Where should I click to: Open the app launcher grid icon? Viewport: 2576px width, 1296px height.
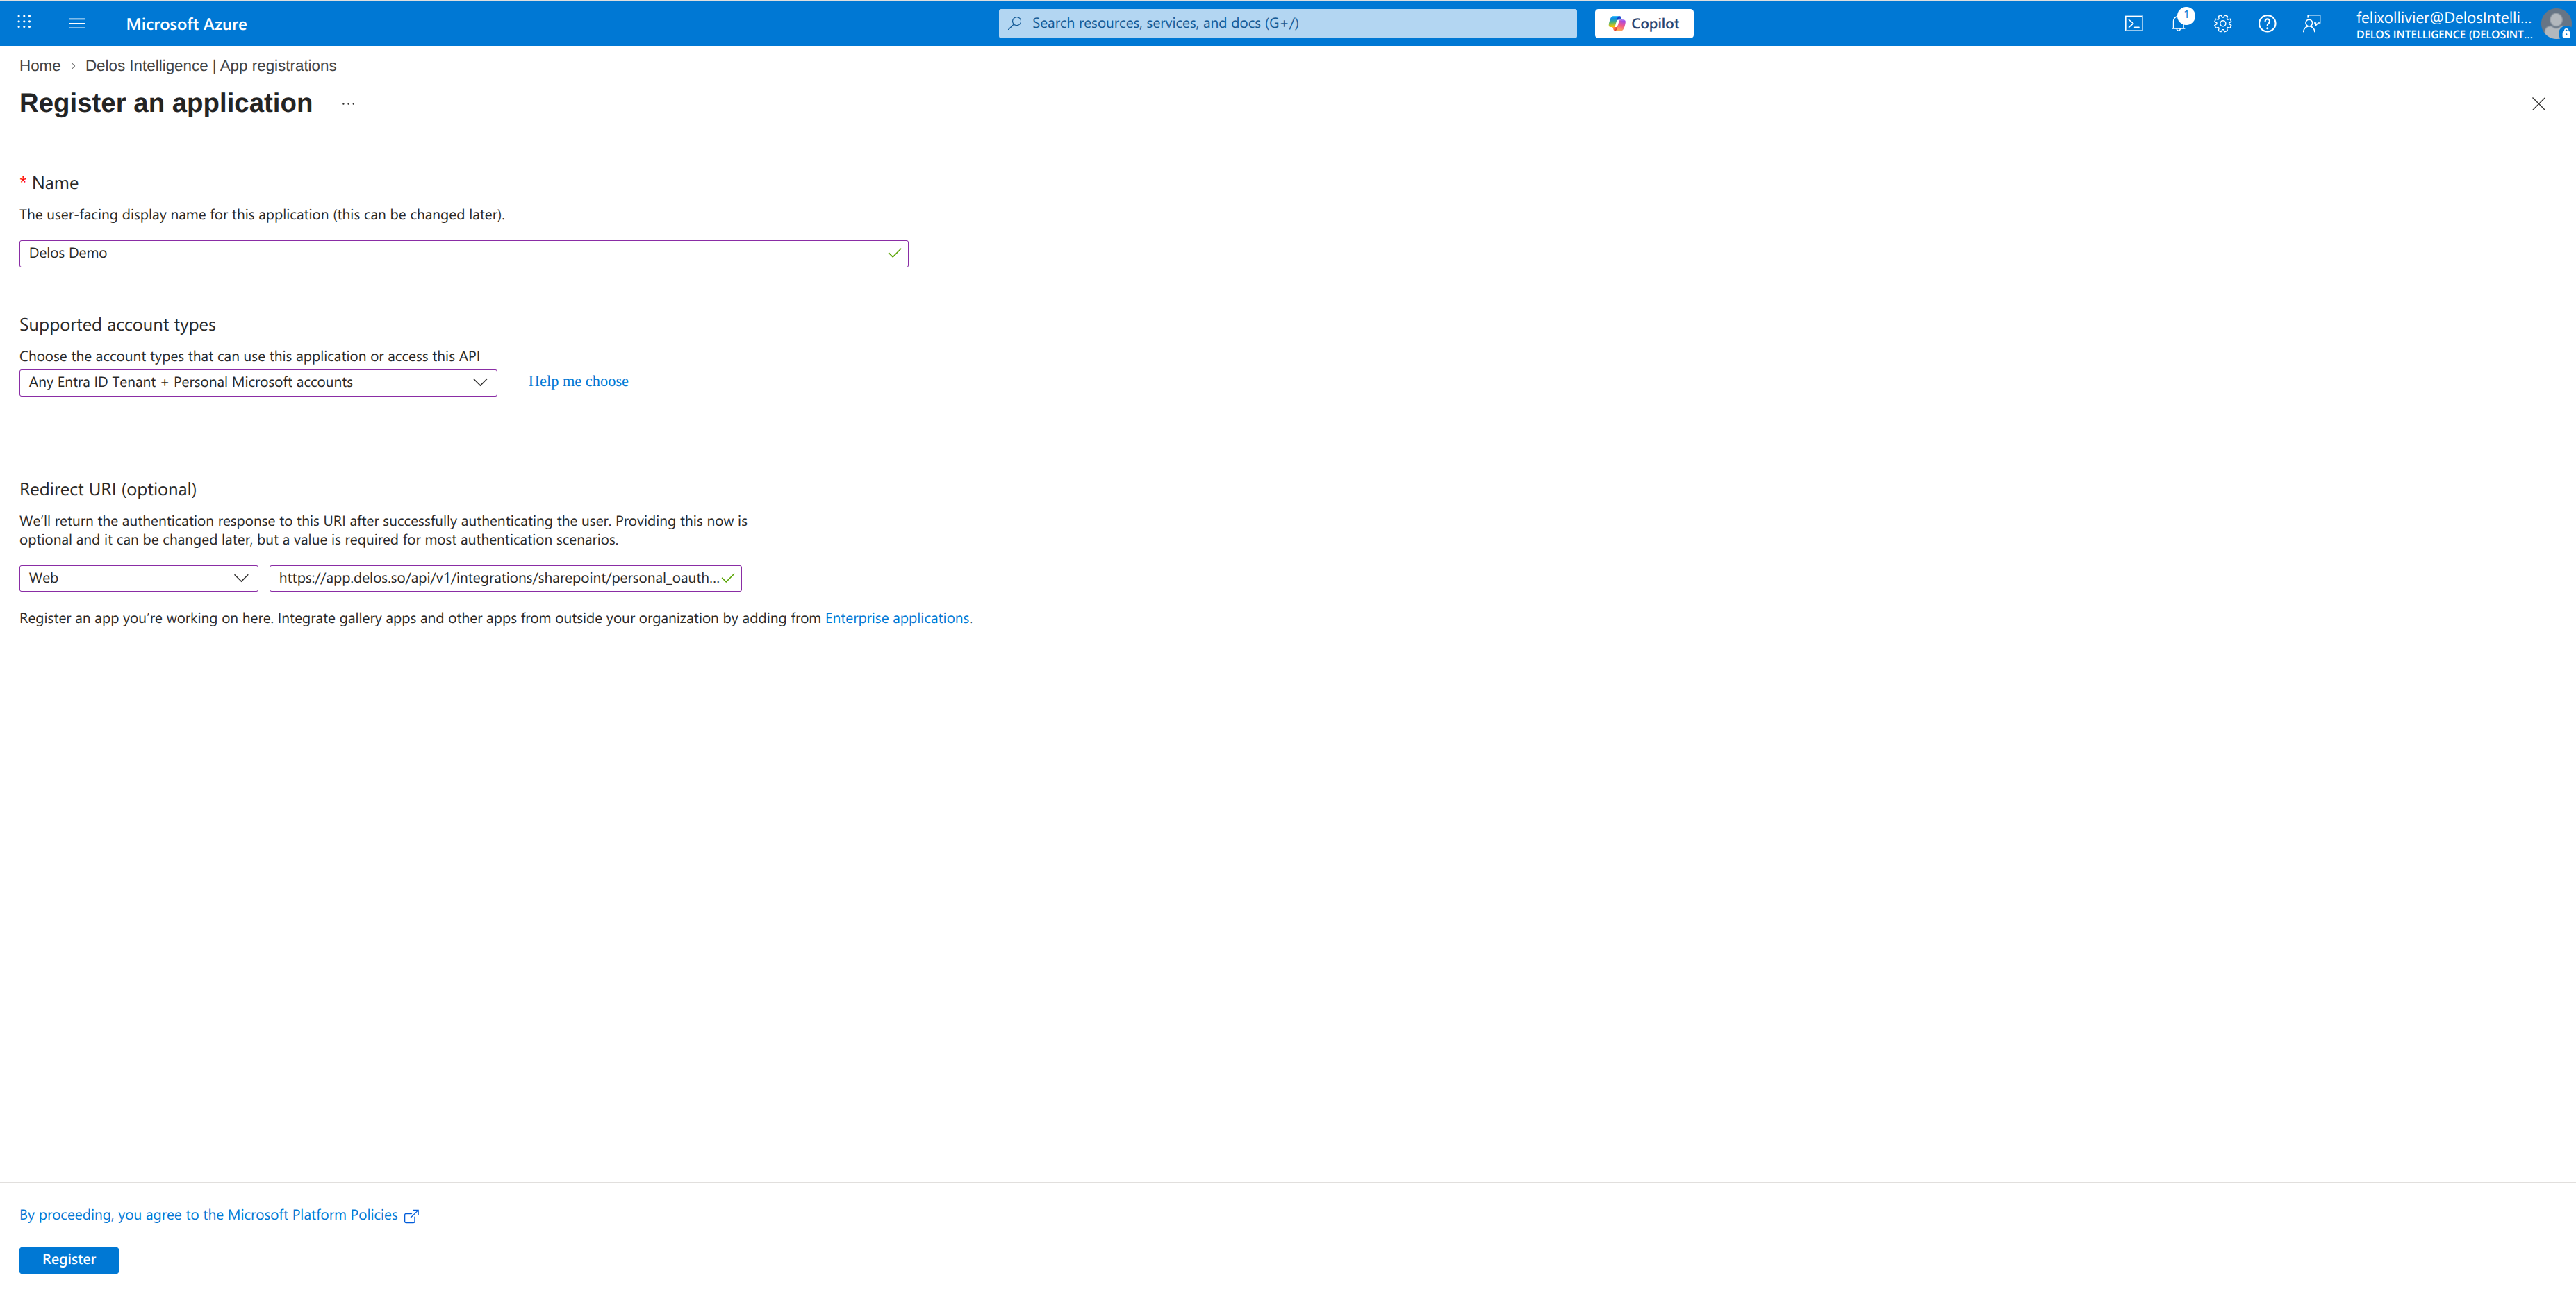tap(24, 23)
